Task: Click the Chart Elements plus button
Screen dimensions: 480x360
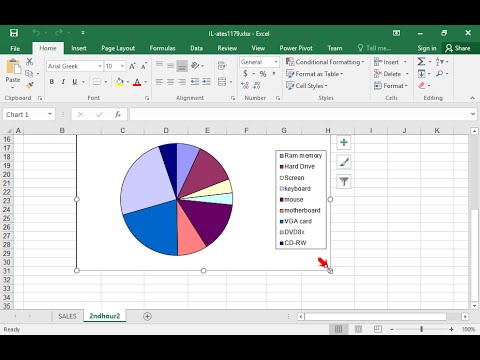Action: pos(344,143)
